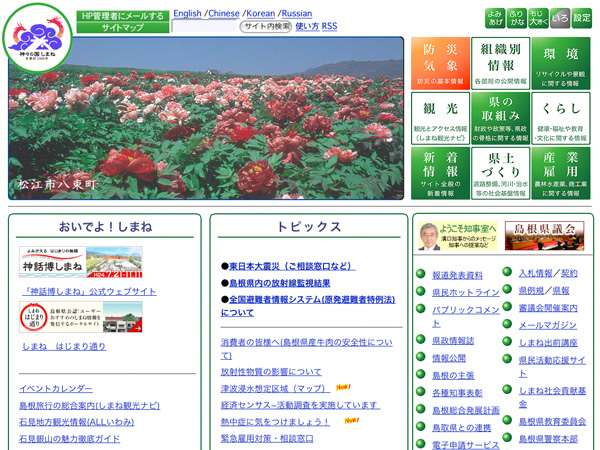Open the 防災気象 category tile
The width and height of the screenshot is (600, 450).
click(x=439, y=63)
